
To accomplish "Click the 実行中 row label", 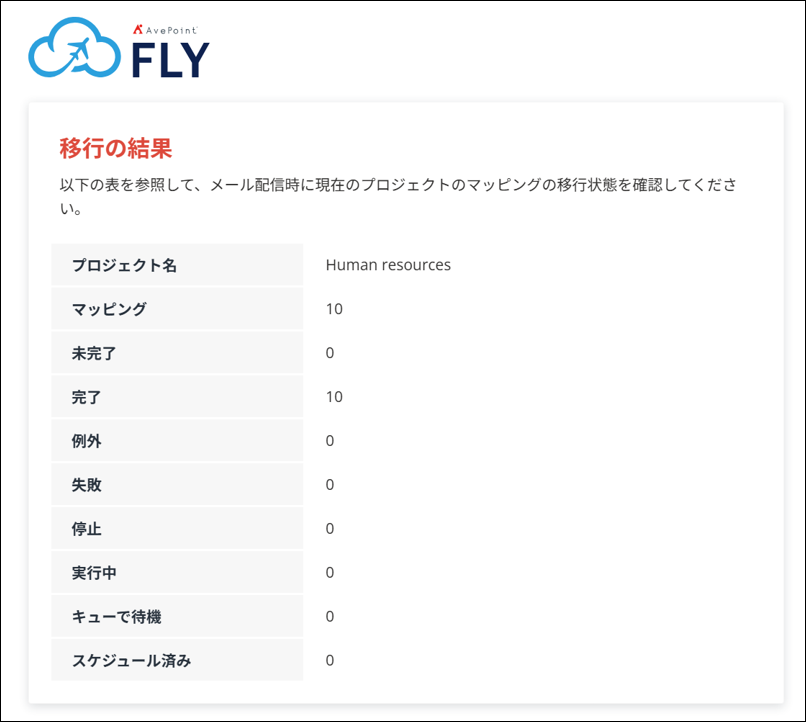I will (x=94, y=573).
